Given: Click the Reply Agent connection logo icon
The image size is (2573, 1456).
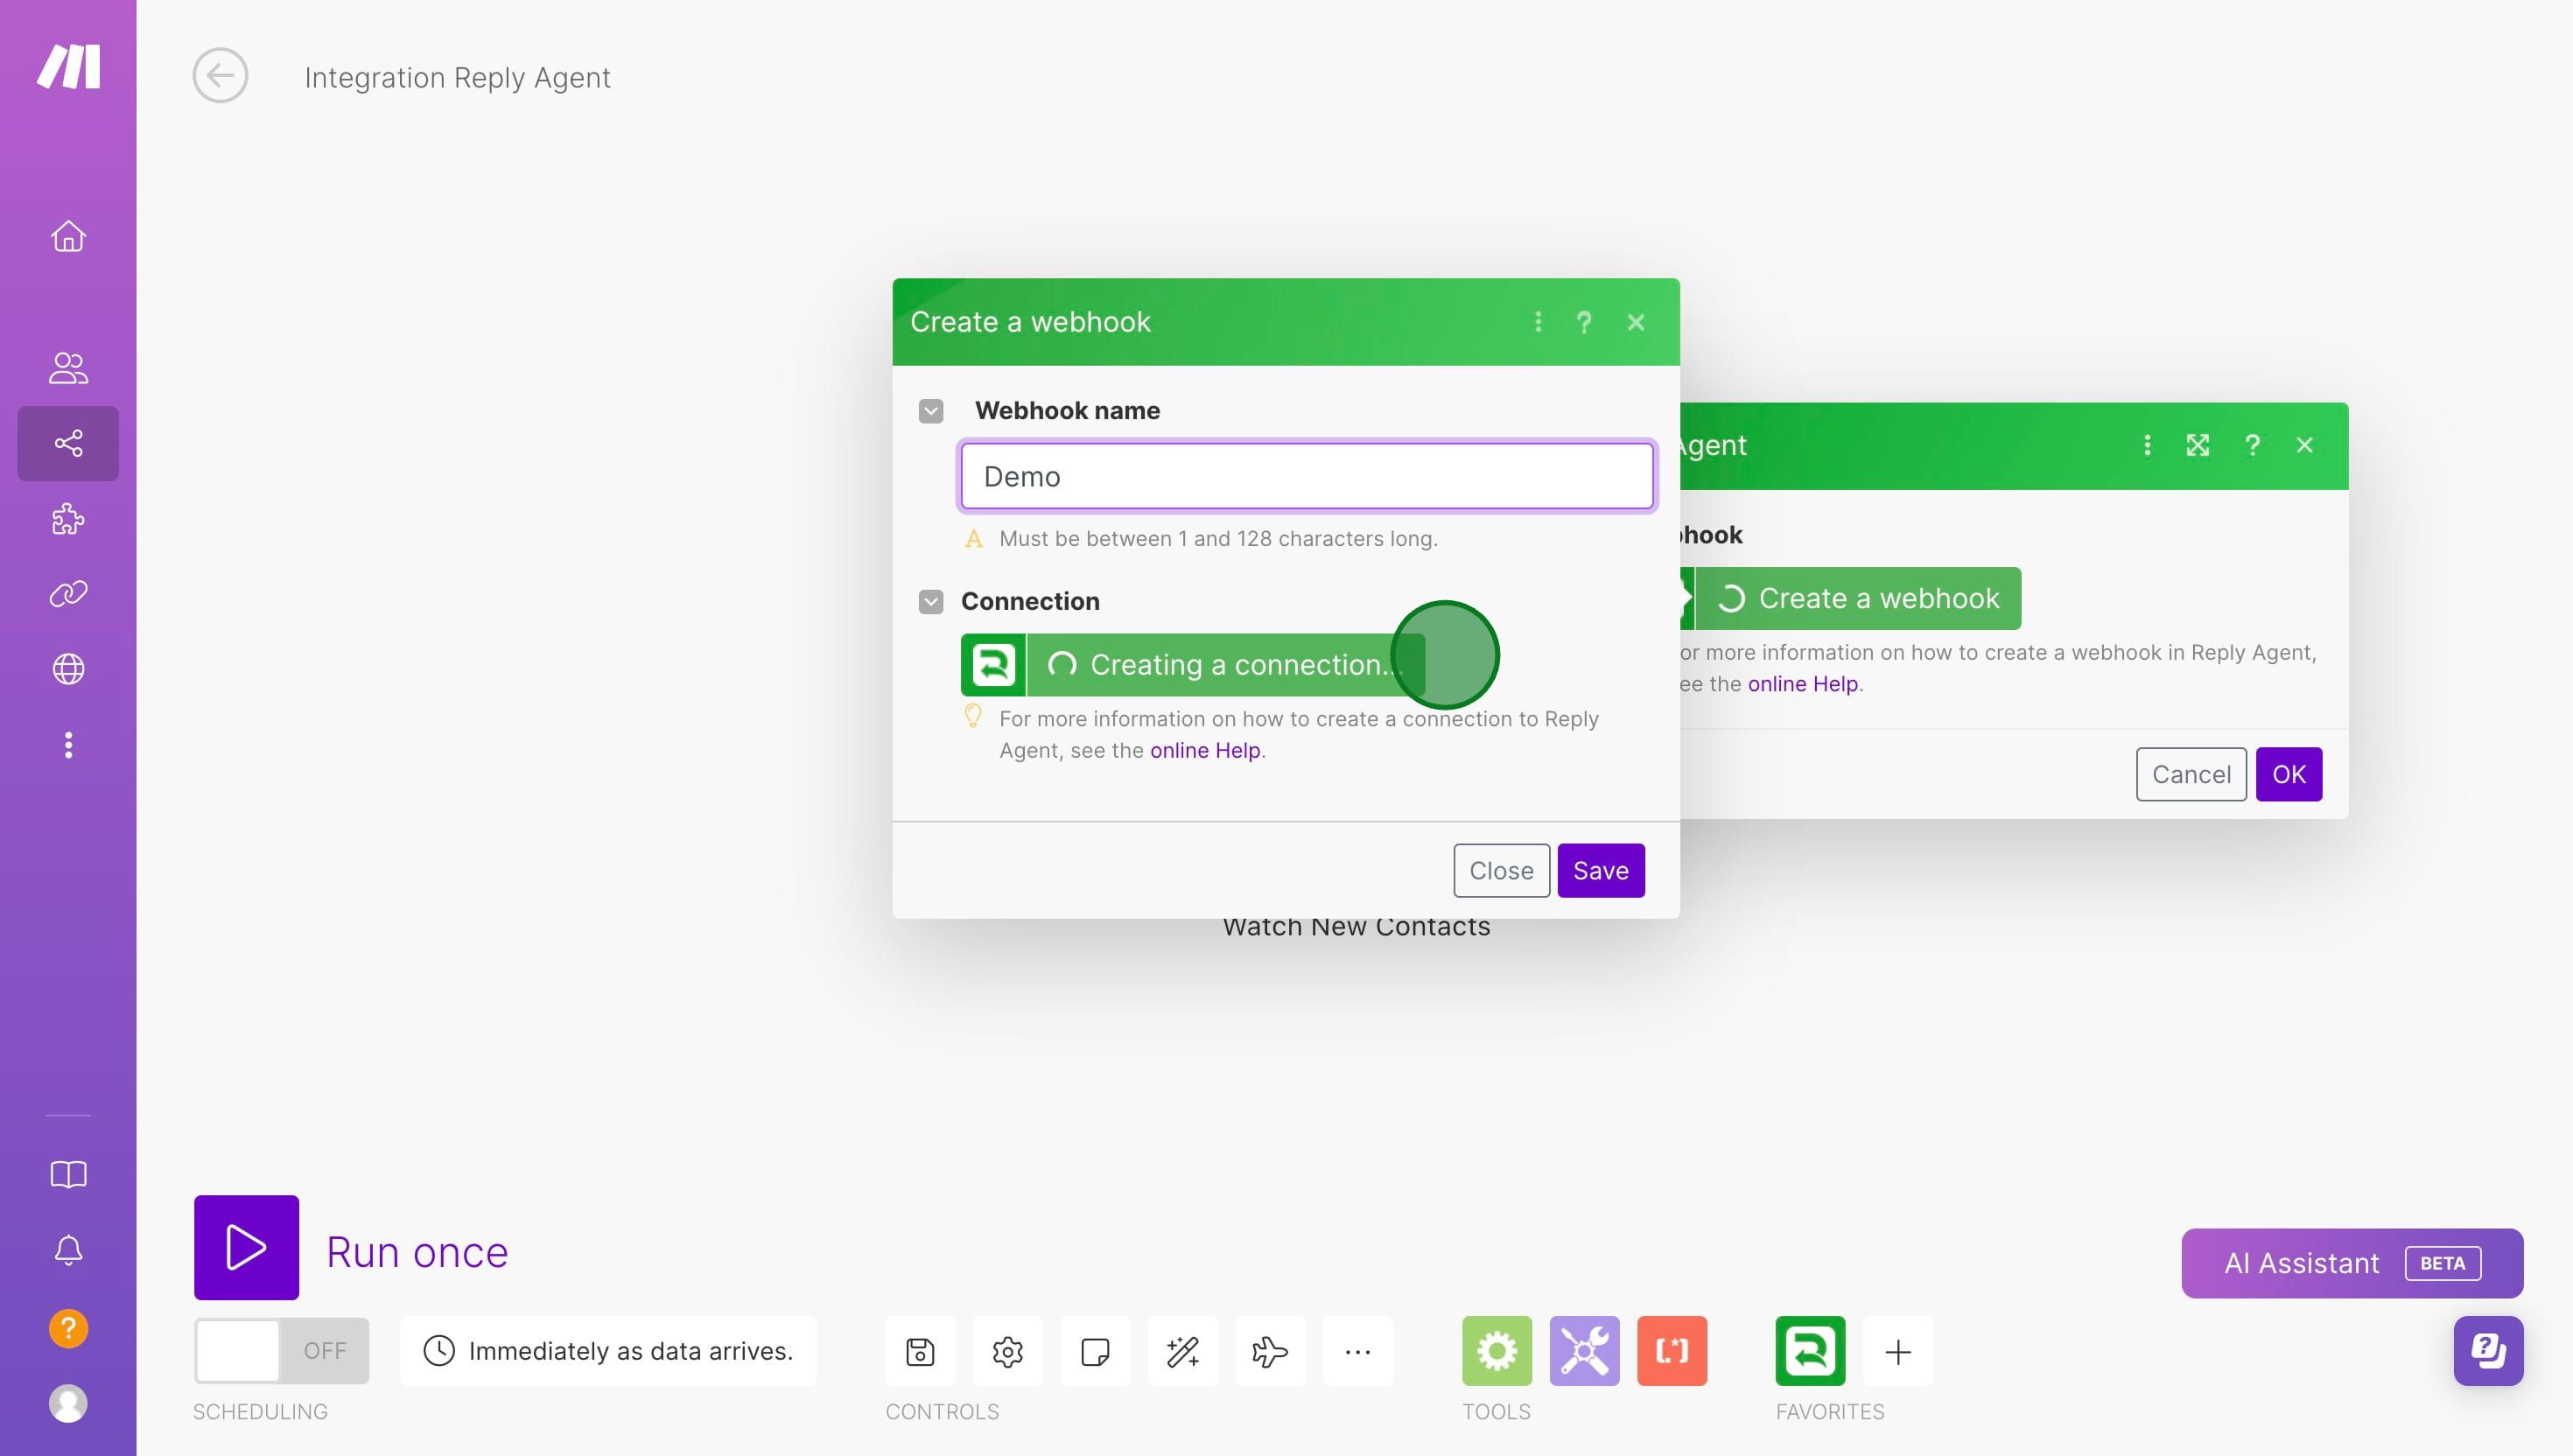Looking at the screenshot, I should click(x=993, y=664).
